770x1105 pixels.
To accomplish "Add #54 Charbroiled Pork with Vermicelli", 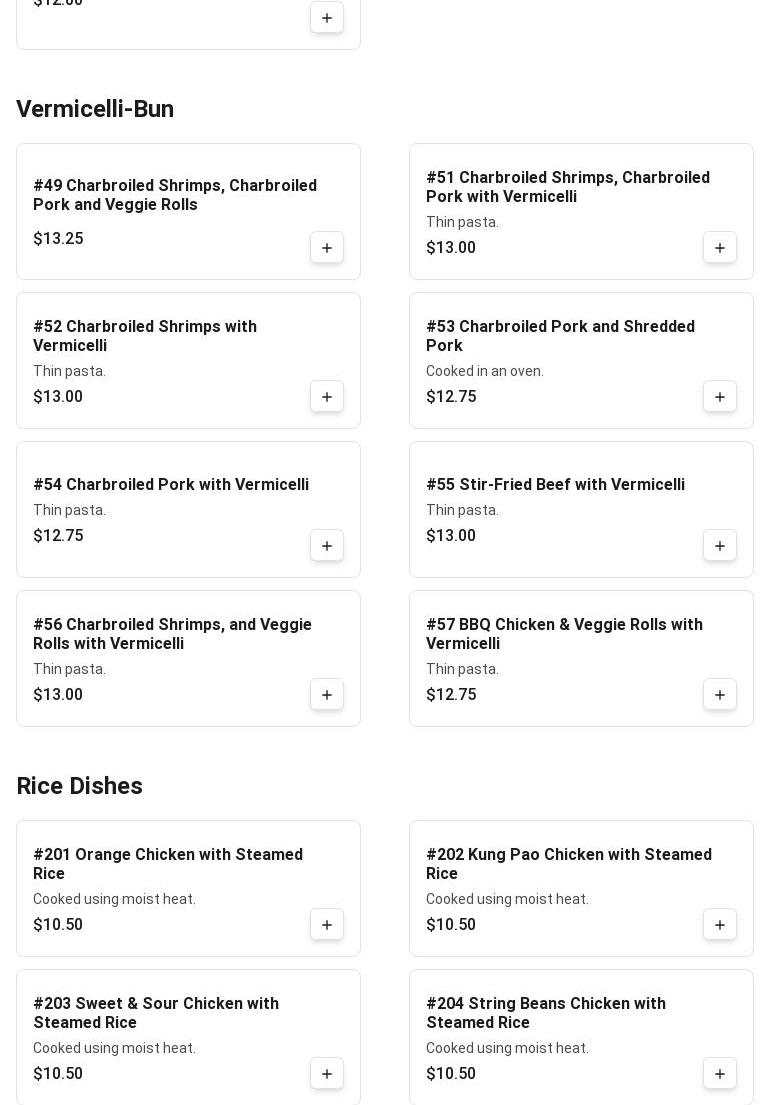I will click(327, 546).
